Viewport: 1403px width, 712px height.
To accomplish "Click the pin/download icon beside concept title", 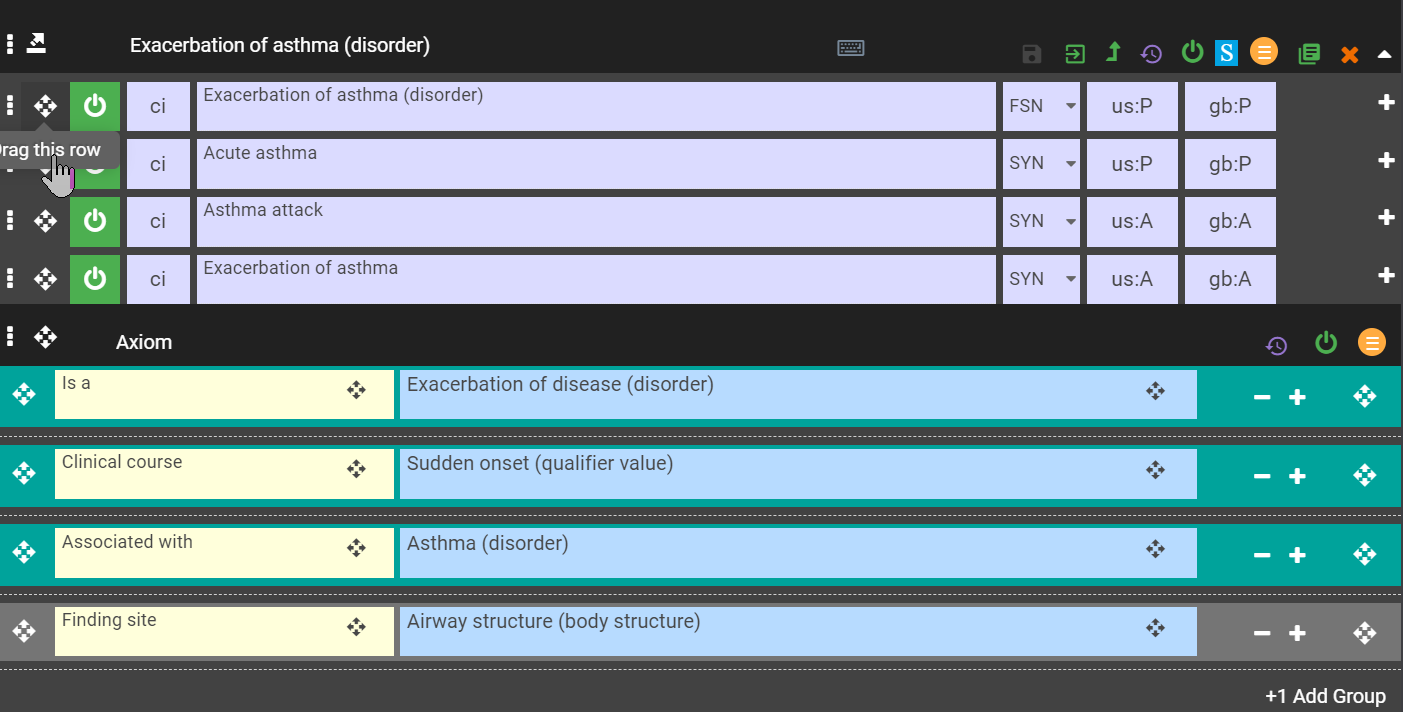I will pyautogui.click(x=37, y=43).
